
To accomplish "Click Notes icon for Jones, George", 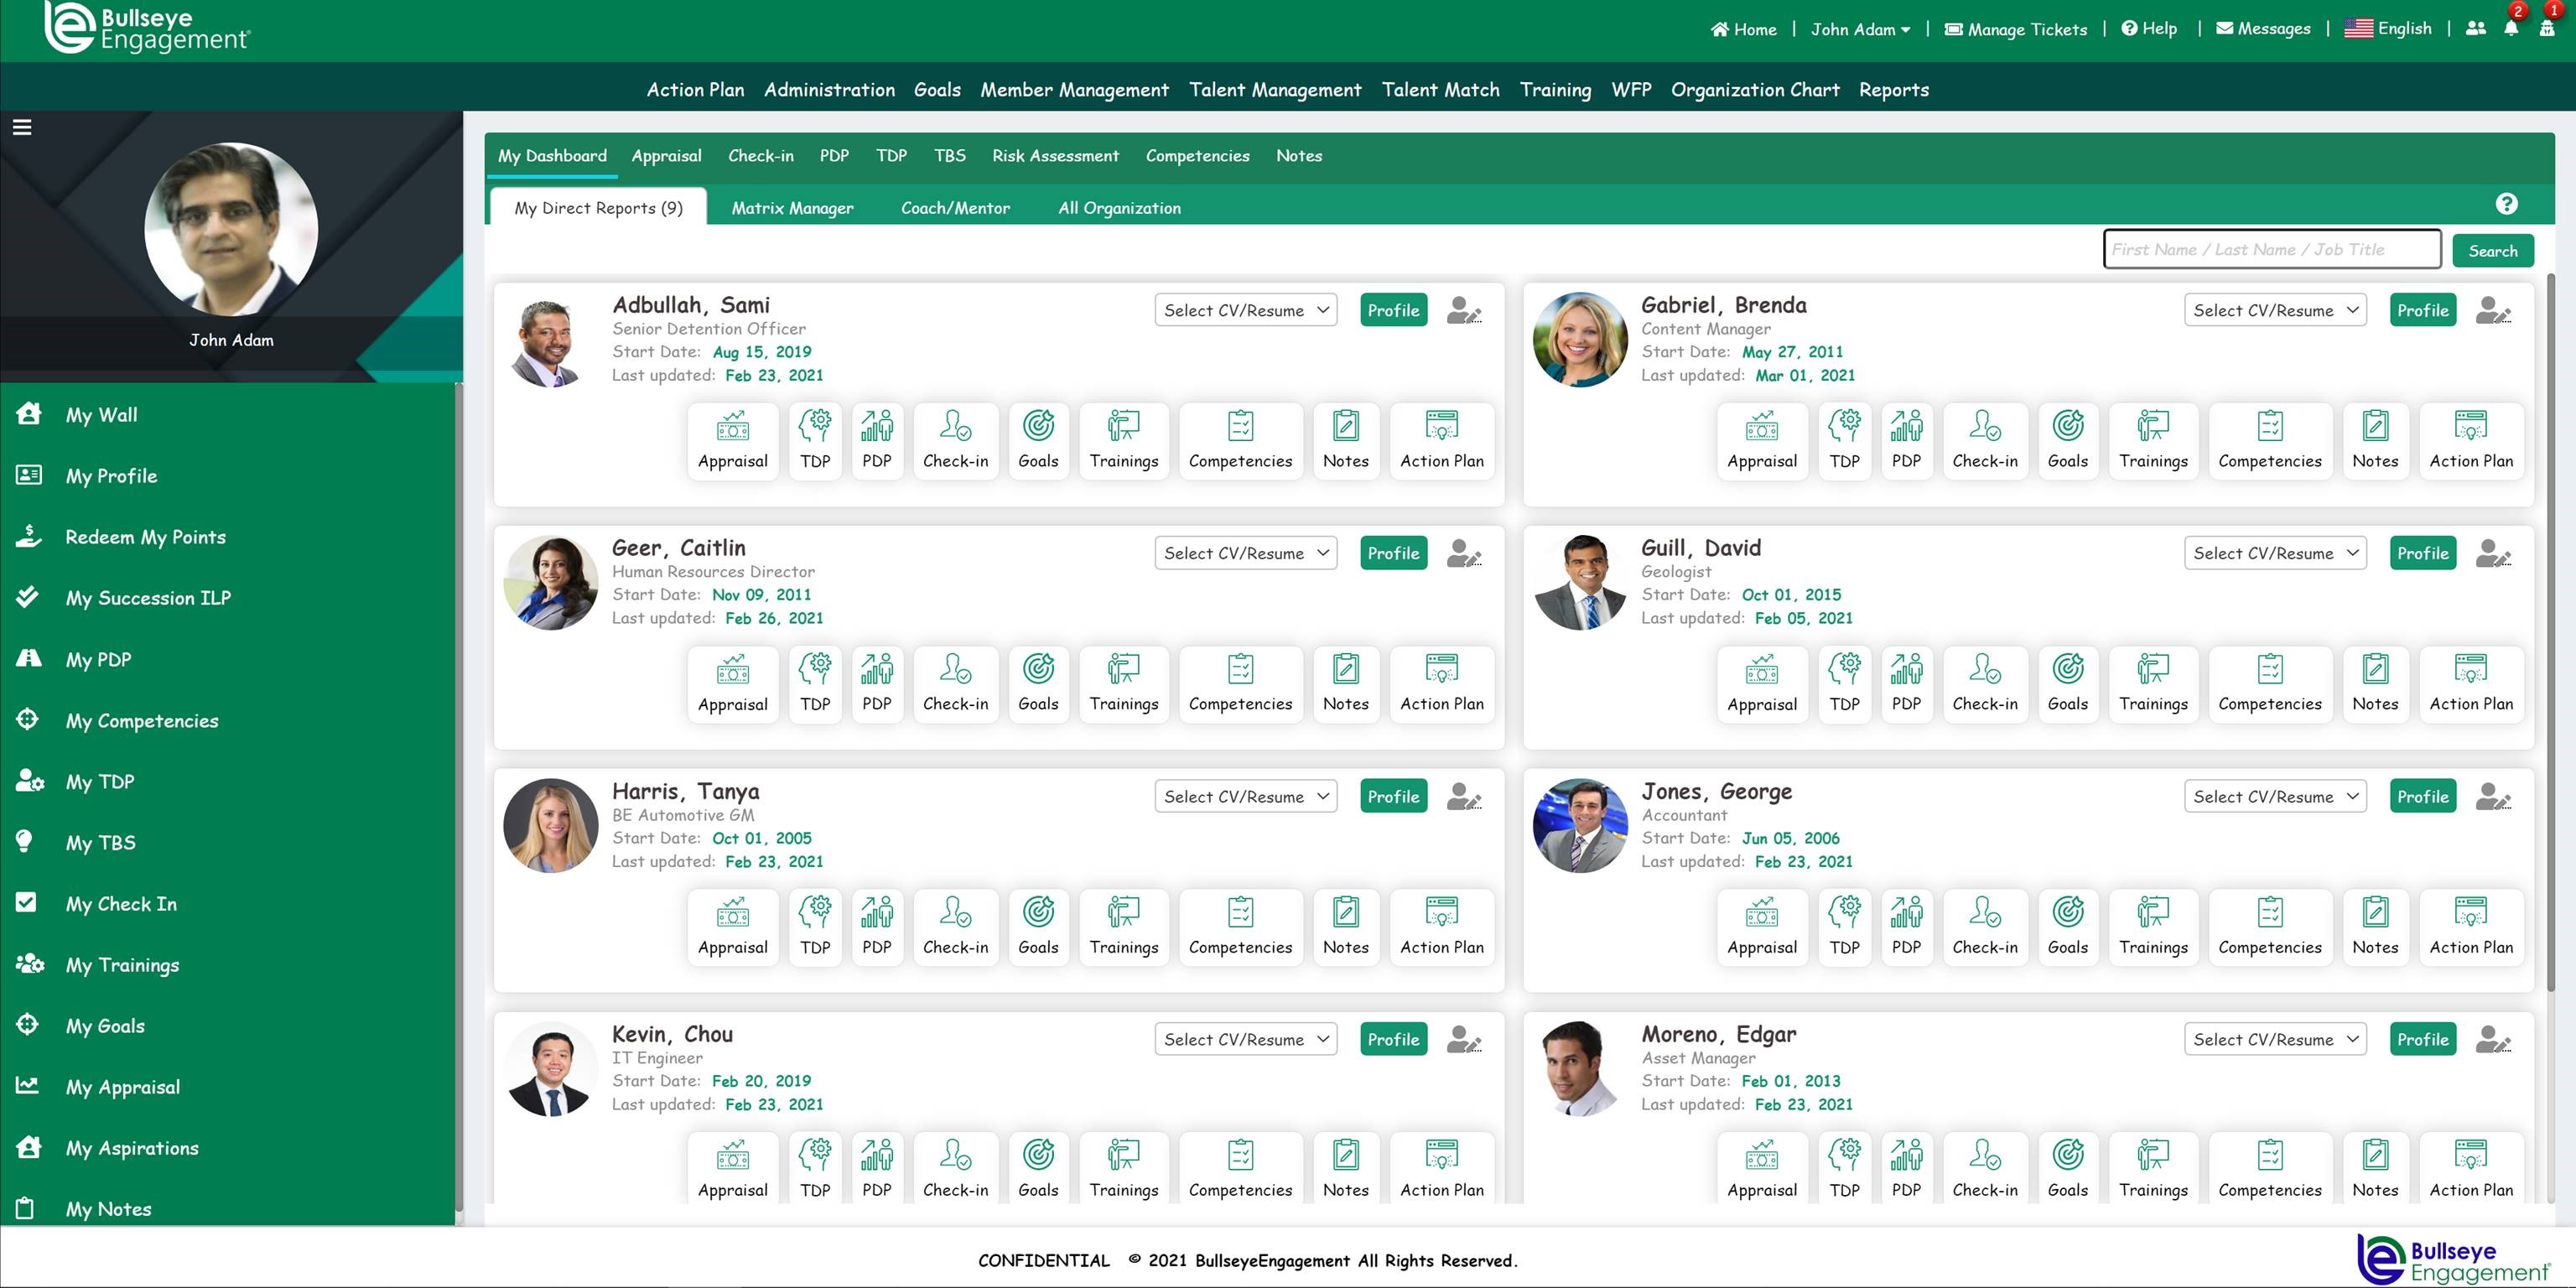I will point(2375,926).
